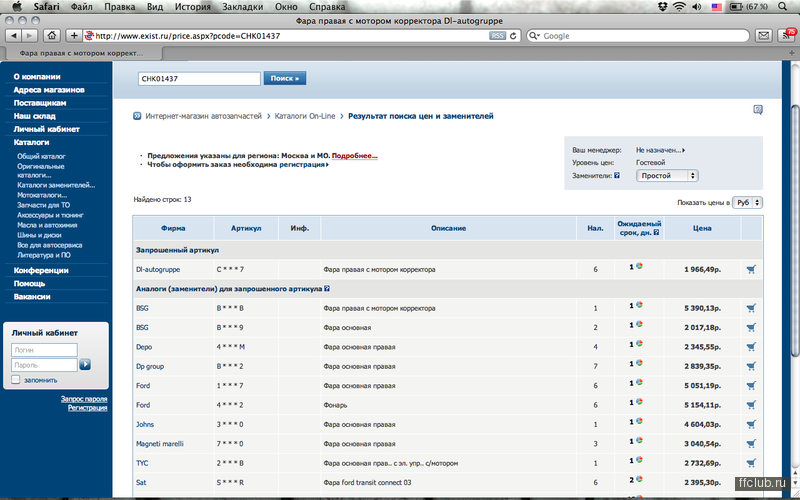Open Масла и автохимия catalog link
The image size is (800, 500).
(47, 225)
